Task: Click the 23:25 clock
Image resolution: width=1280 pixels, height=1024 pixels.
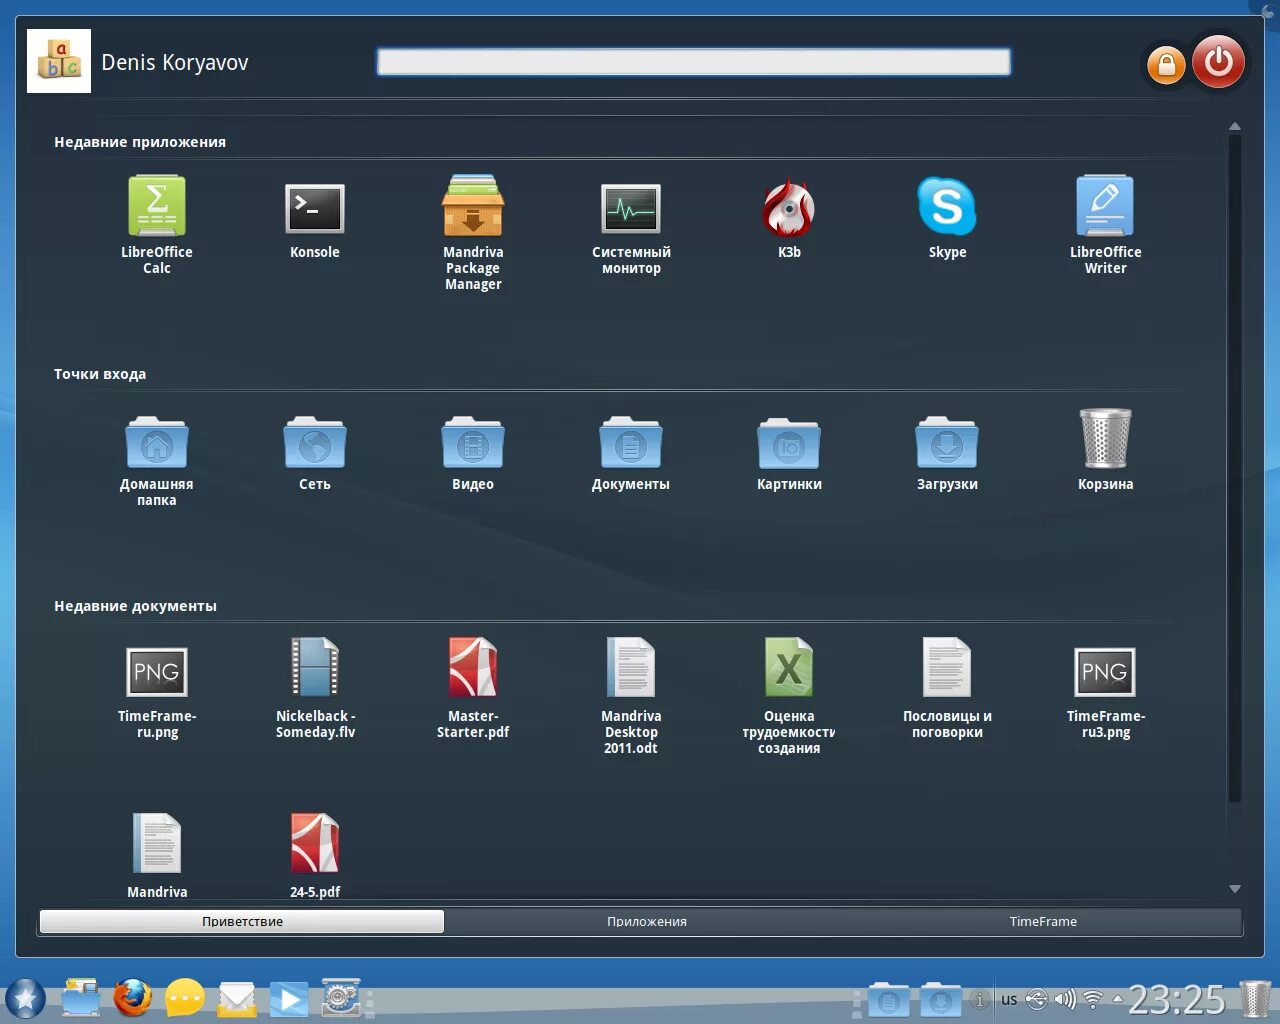Action: [x=1177, y=999]
